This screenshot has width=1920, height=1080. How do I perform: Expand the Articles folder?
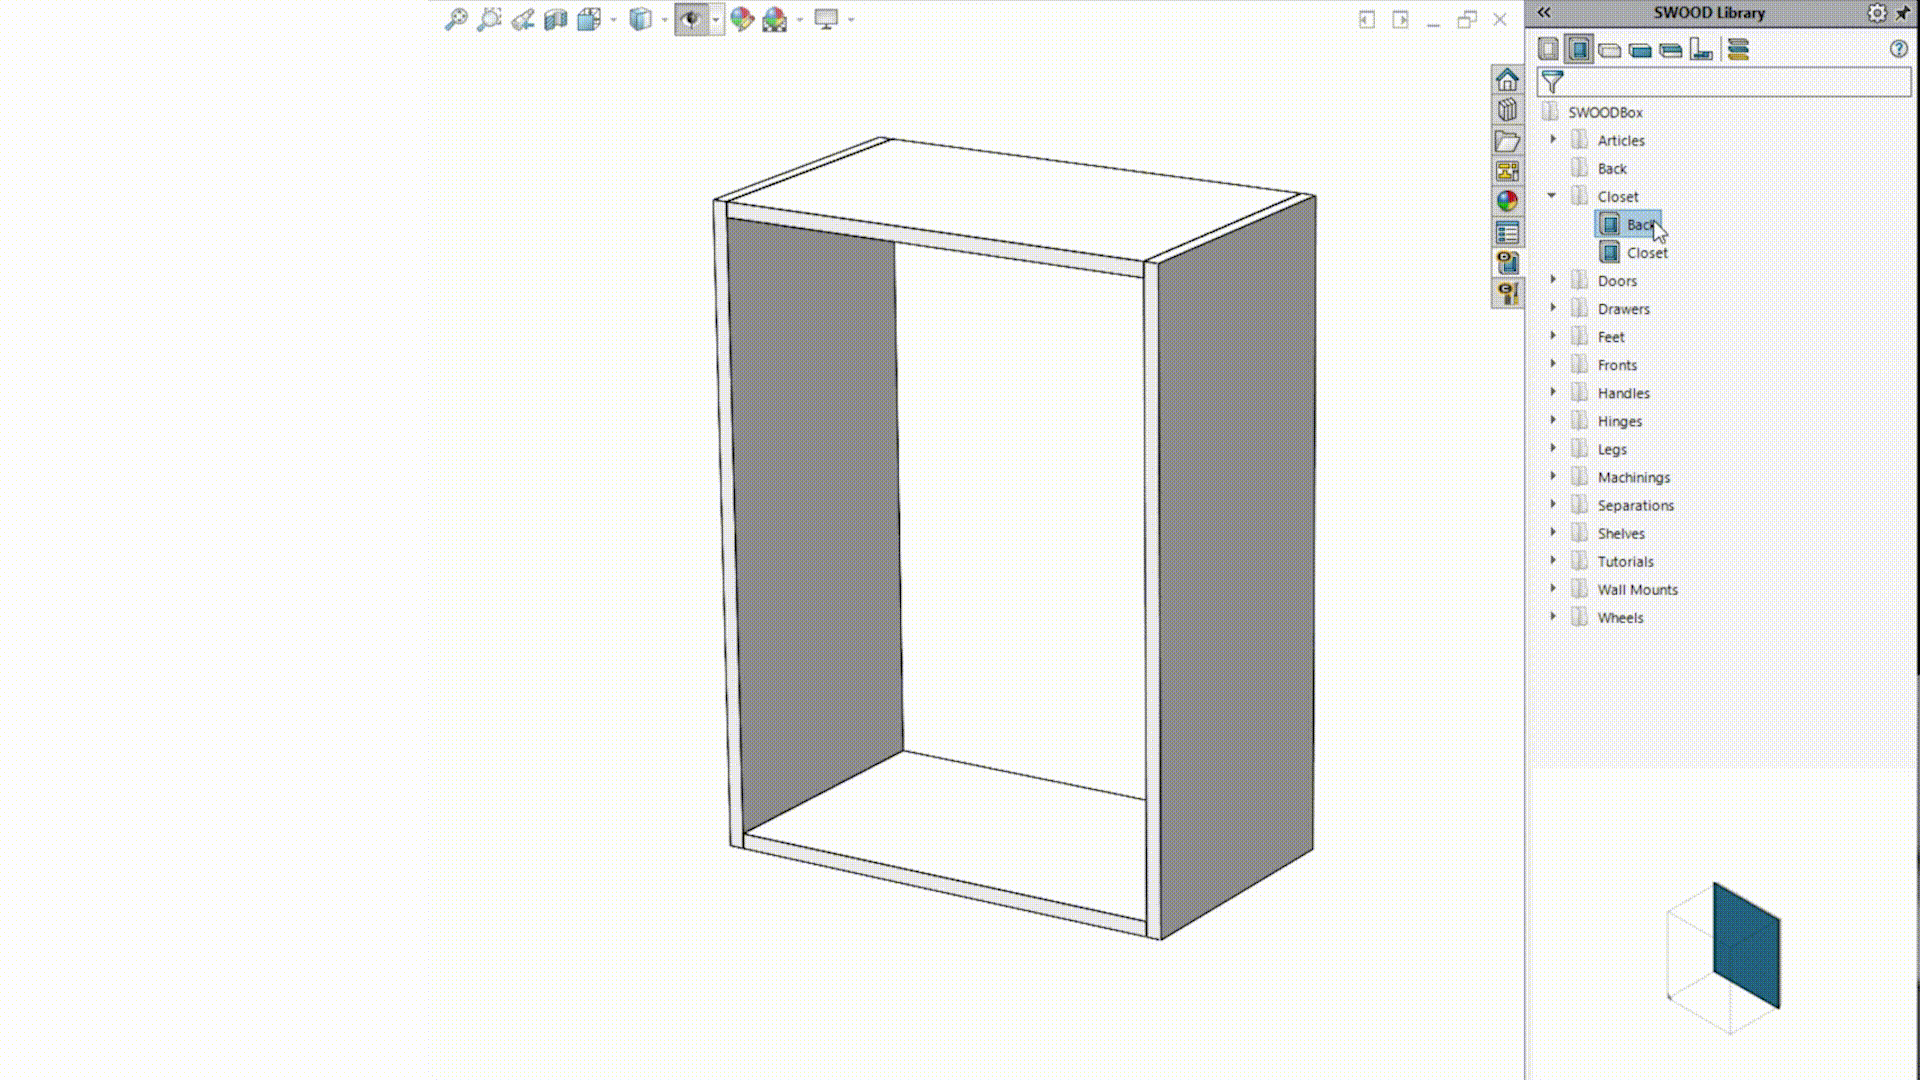(1553, 140)
